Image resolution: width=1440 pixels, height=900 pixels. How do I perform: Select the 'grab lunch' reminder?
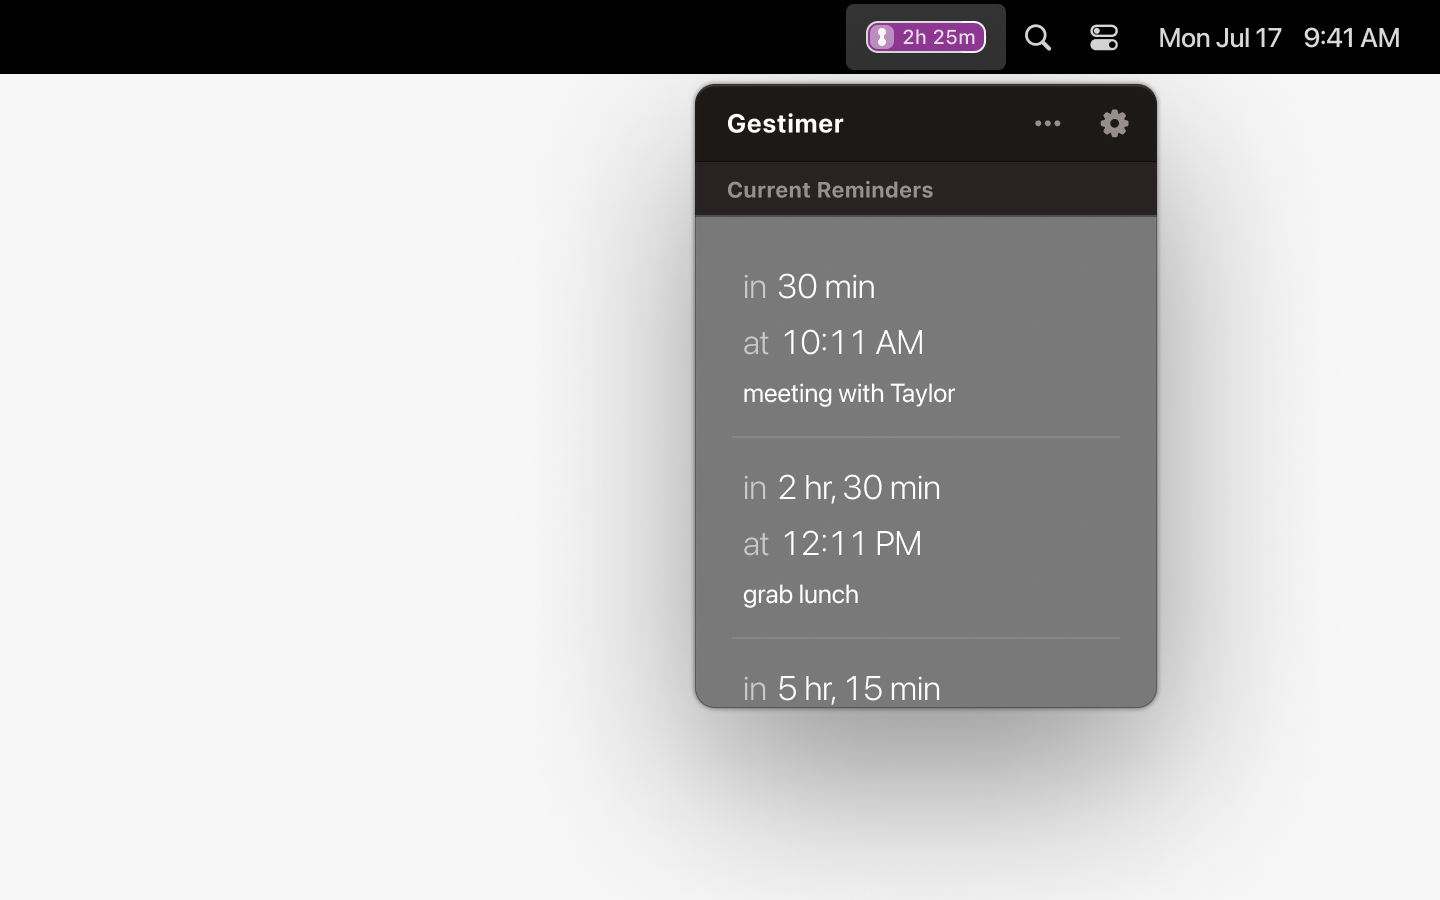click(x=801, y=594)
